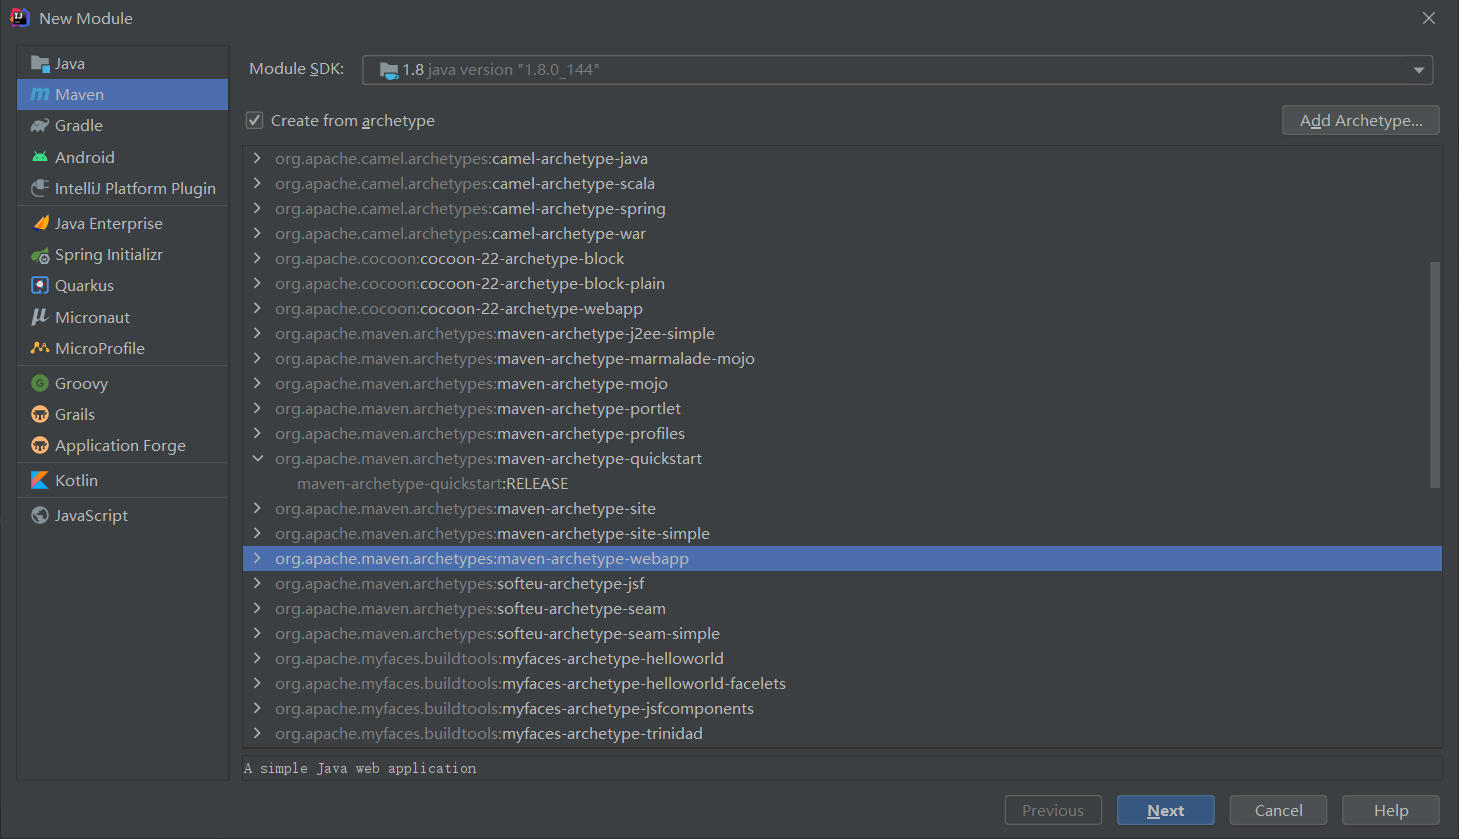
Task: Choose Spring Initializr in module list
Action: 122,255
